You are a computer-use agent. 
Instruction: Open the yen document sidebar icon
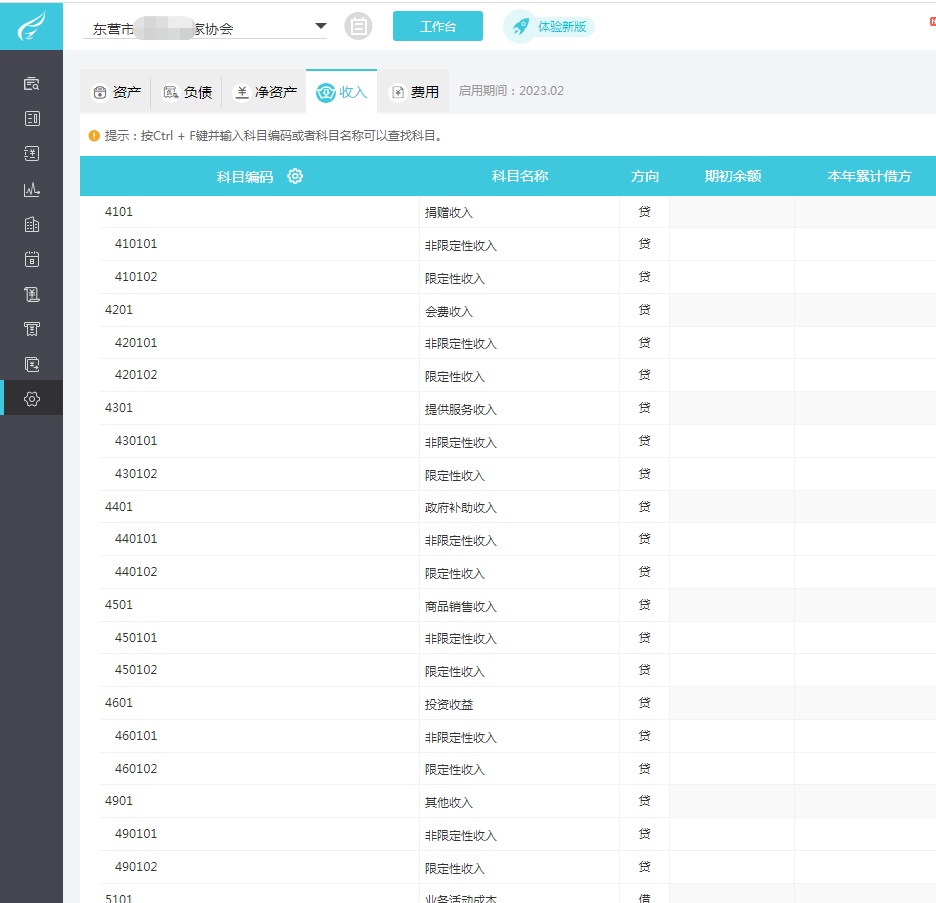tap(32, 154)
